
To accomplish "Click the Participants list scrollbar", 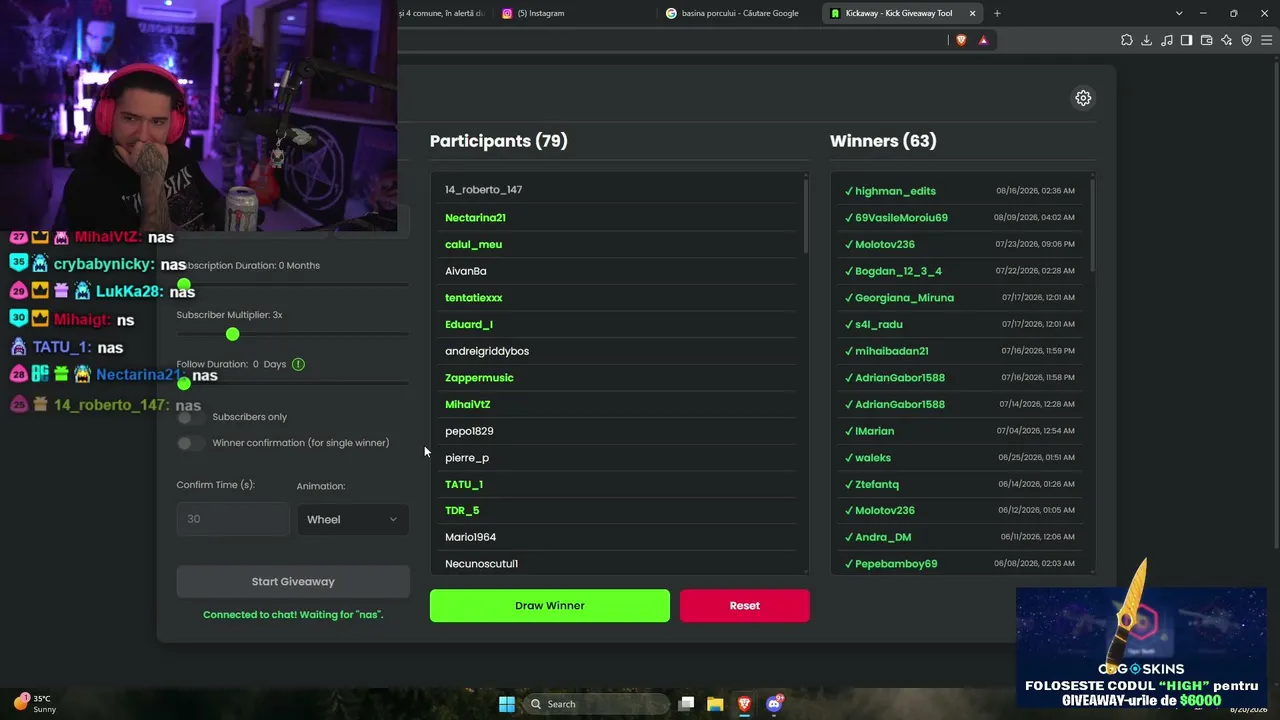I will point(805,216).
